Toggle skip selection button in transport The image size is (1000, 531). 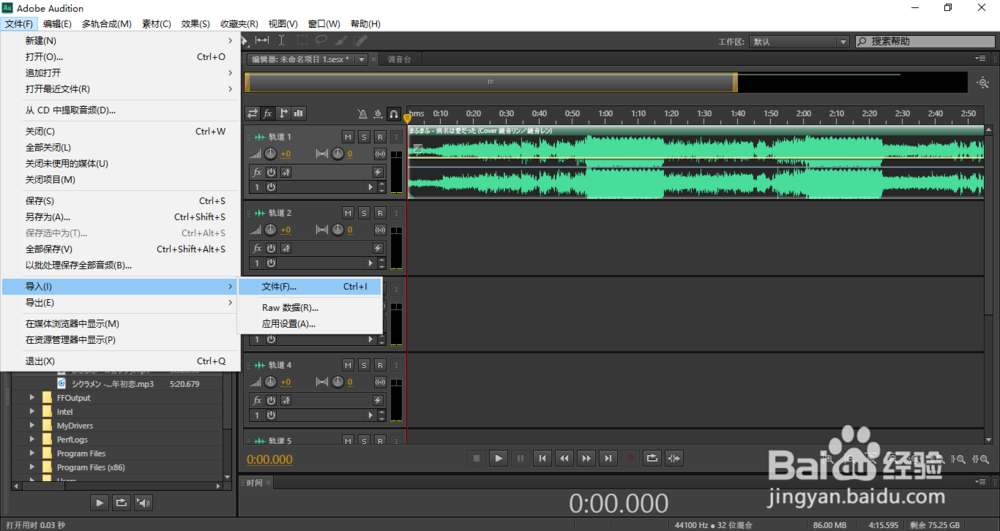[674, 458]
